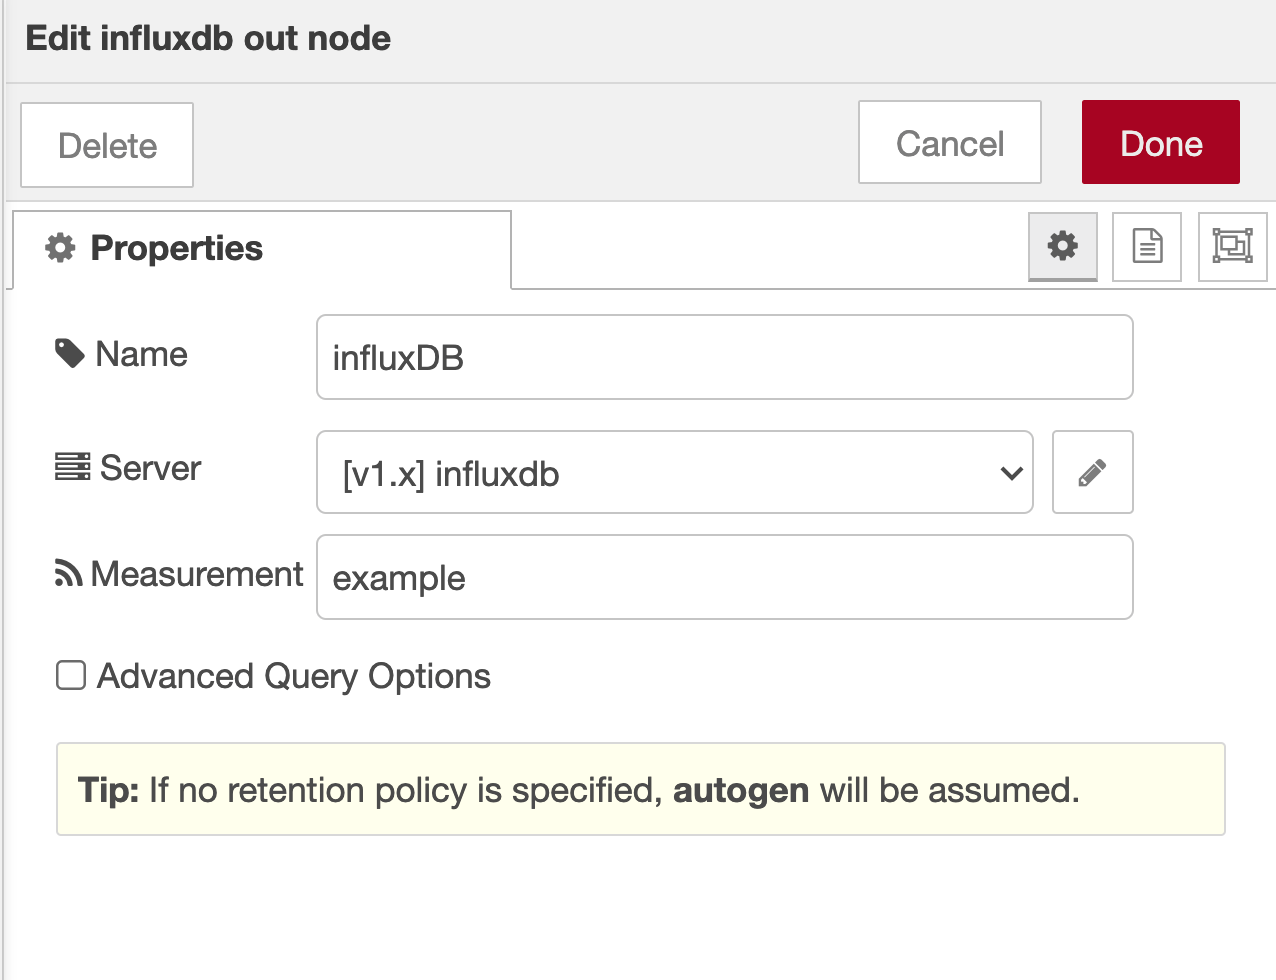Select the Properties tab
The image size is (1276, 980).
tap(262, 249)
